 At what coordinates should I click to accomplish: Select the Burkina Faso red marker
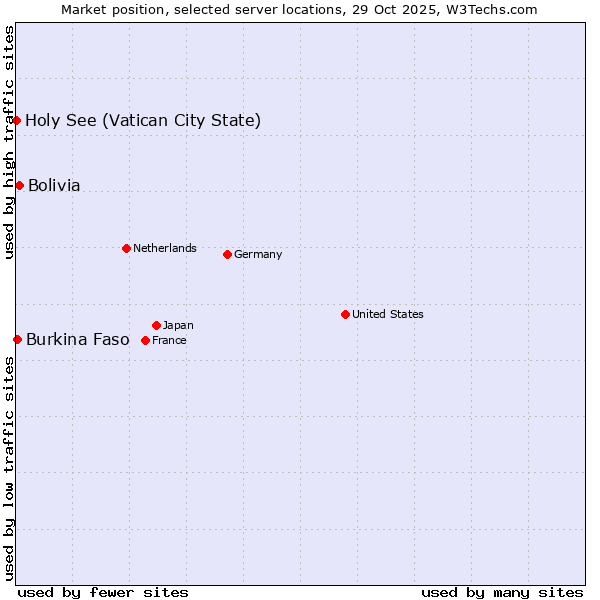(17, 339)
